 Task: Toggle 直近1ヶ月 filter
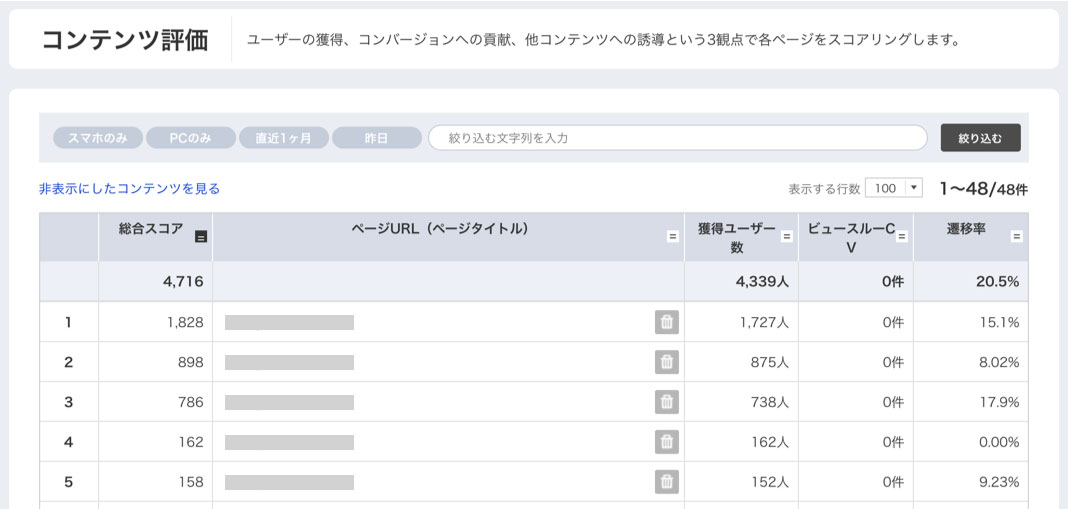tap(283, 138)
